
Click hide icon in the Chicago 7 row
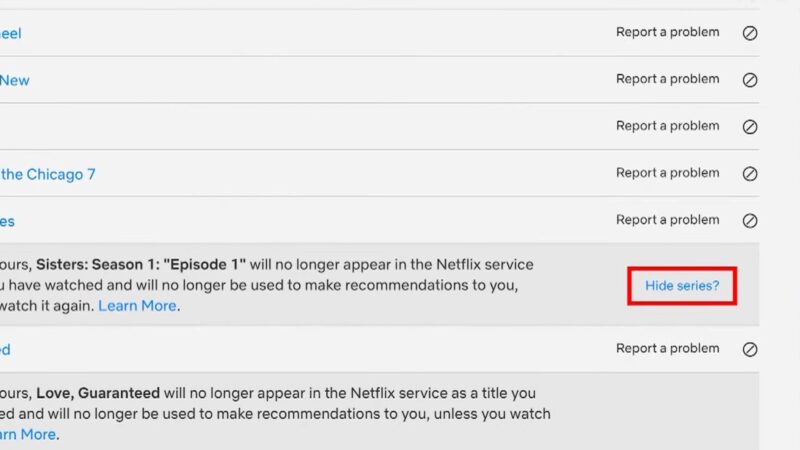pos(750,174)
